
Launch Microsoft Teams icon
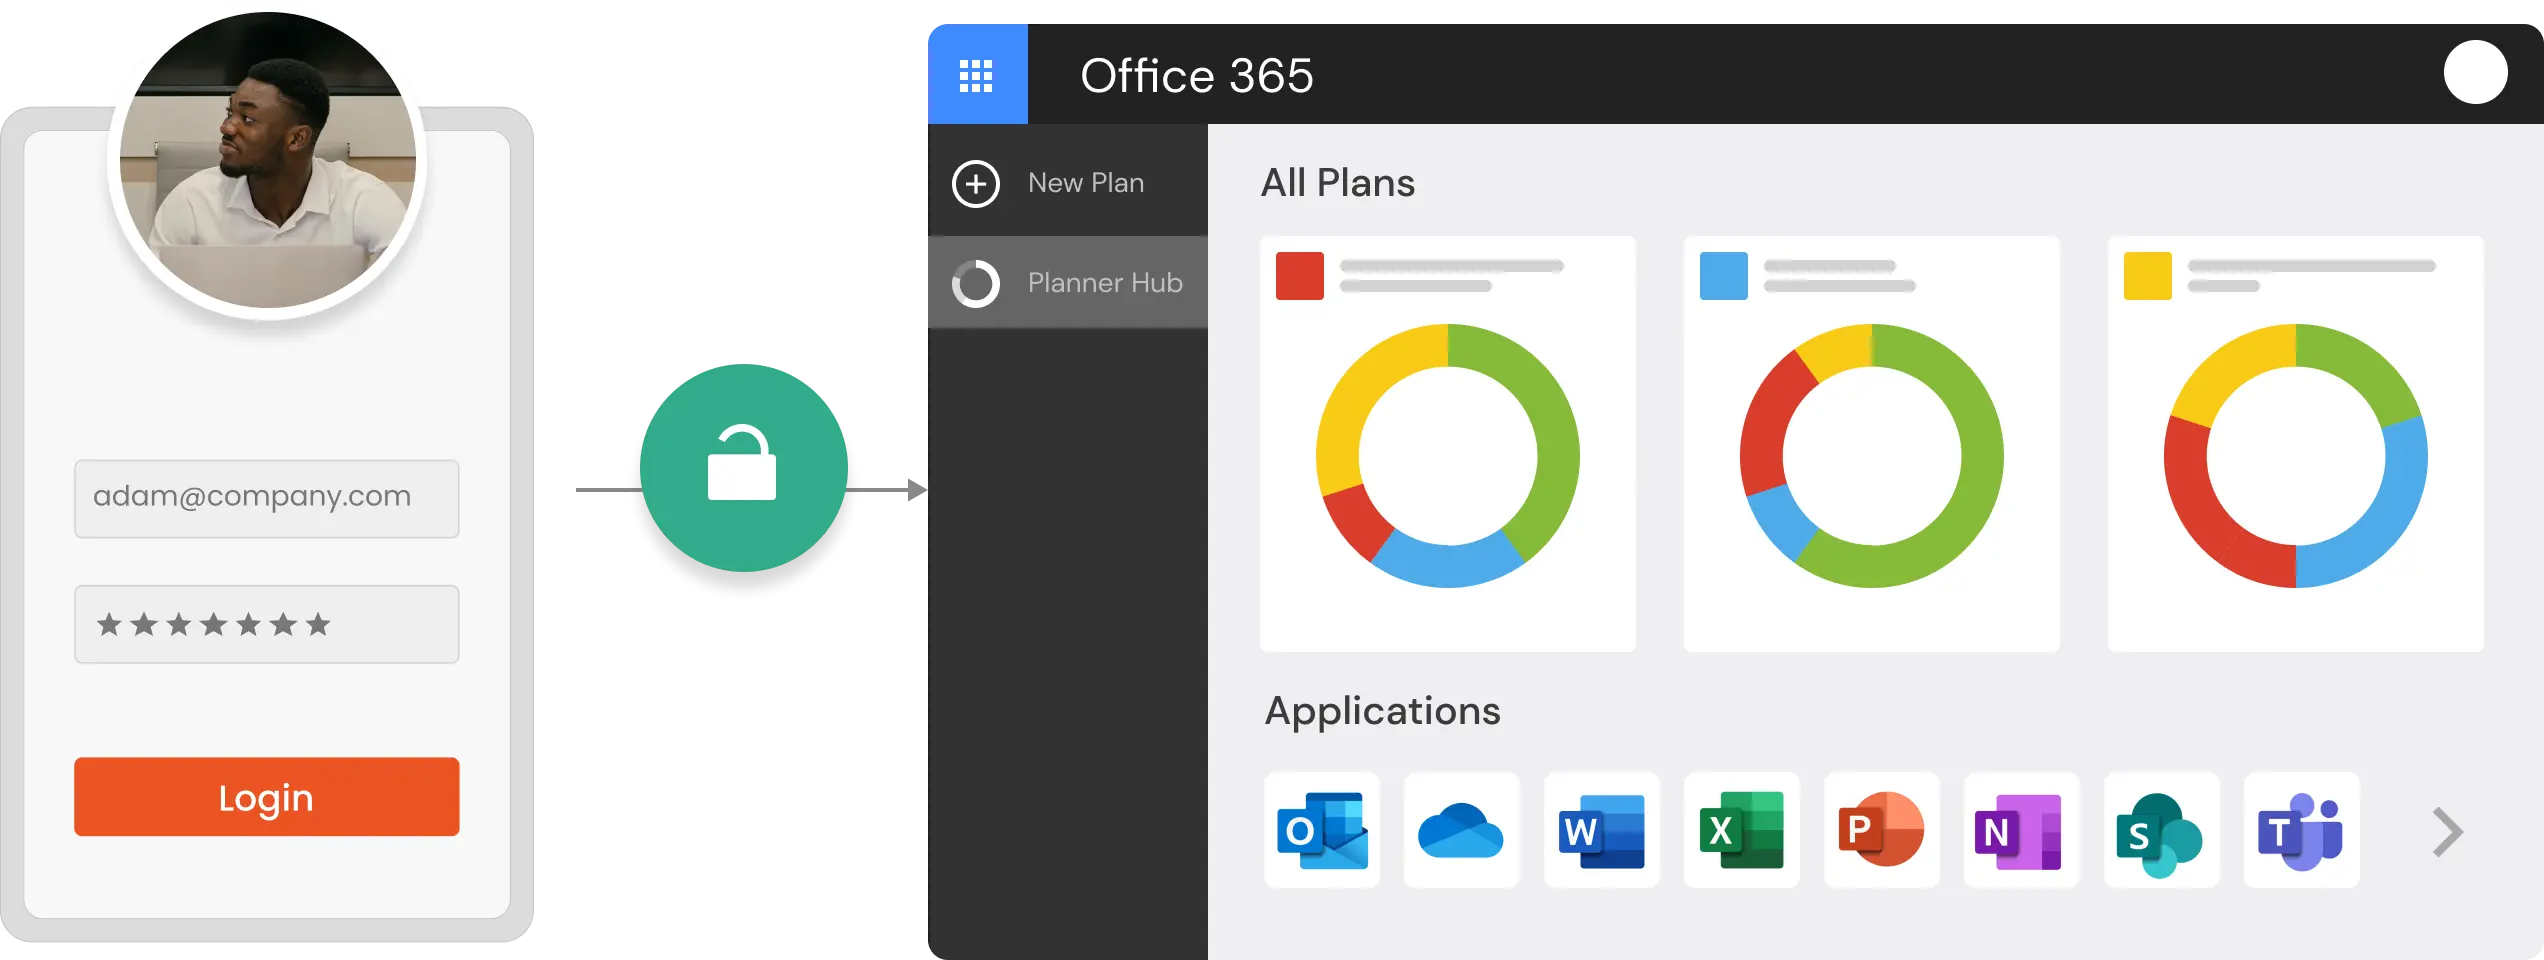point(2300,830)
